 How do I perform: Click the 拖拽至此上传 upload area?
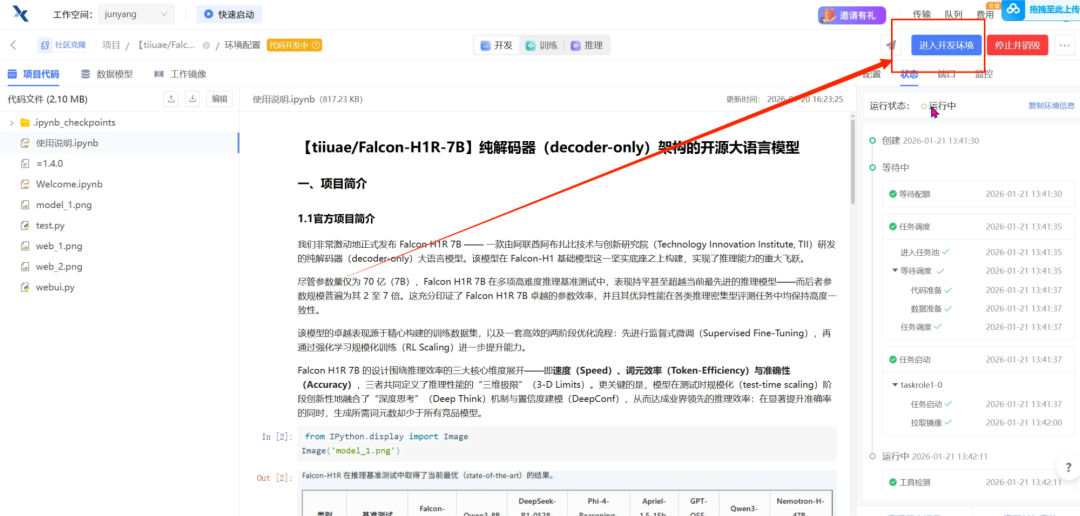(x=1054, y=10)
